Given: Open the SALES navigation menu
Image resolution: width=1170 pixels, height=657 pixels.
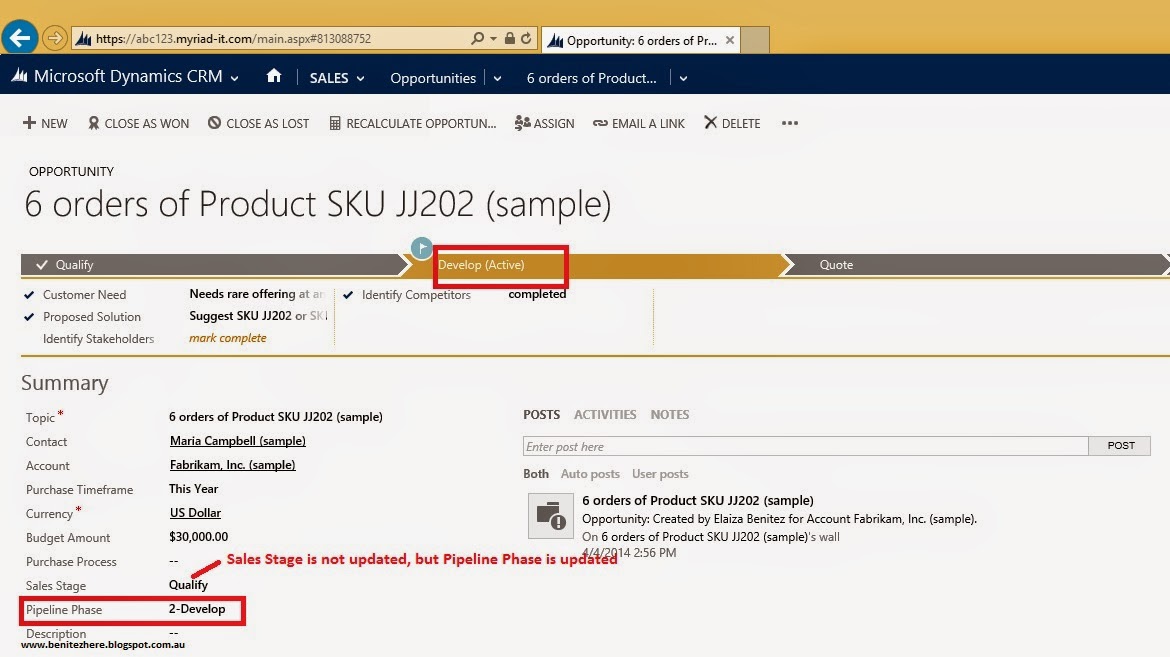Looking at the screenshot, I should (x=329, y=78).
